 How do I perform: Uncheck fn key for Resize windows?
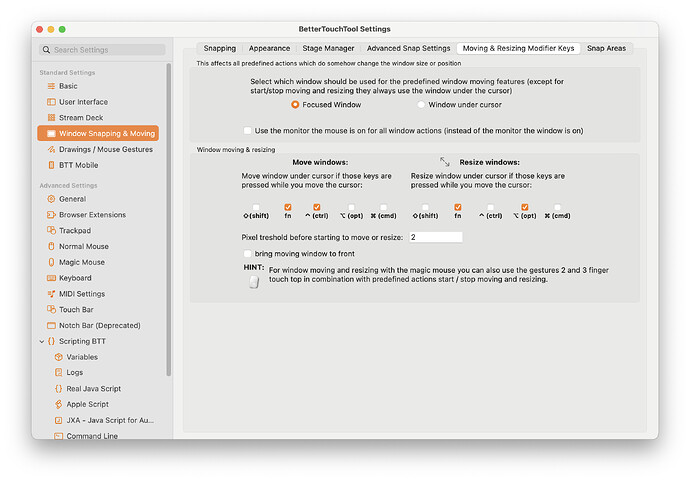(x=458, y=207)
